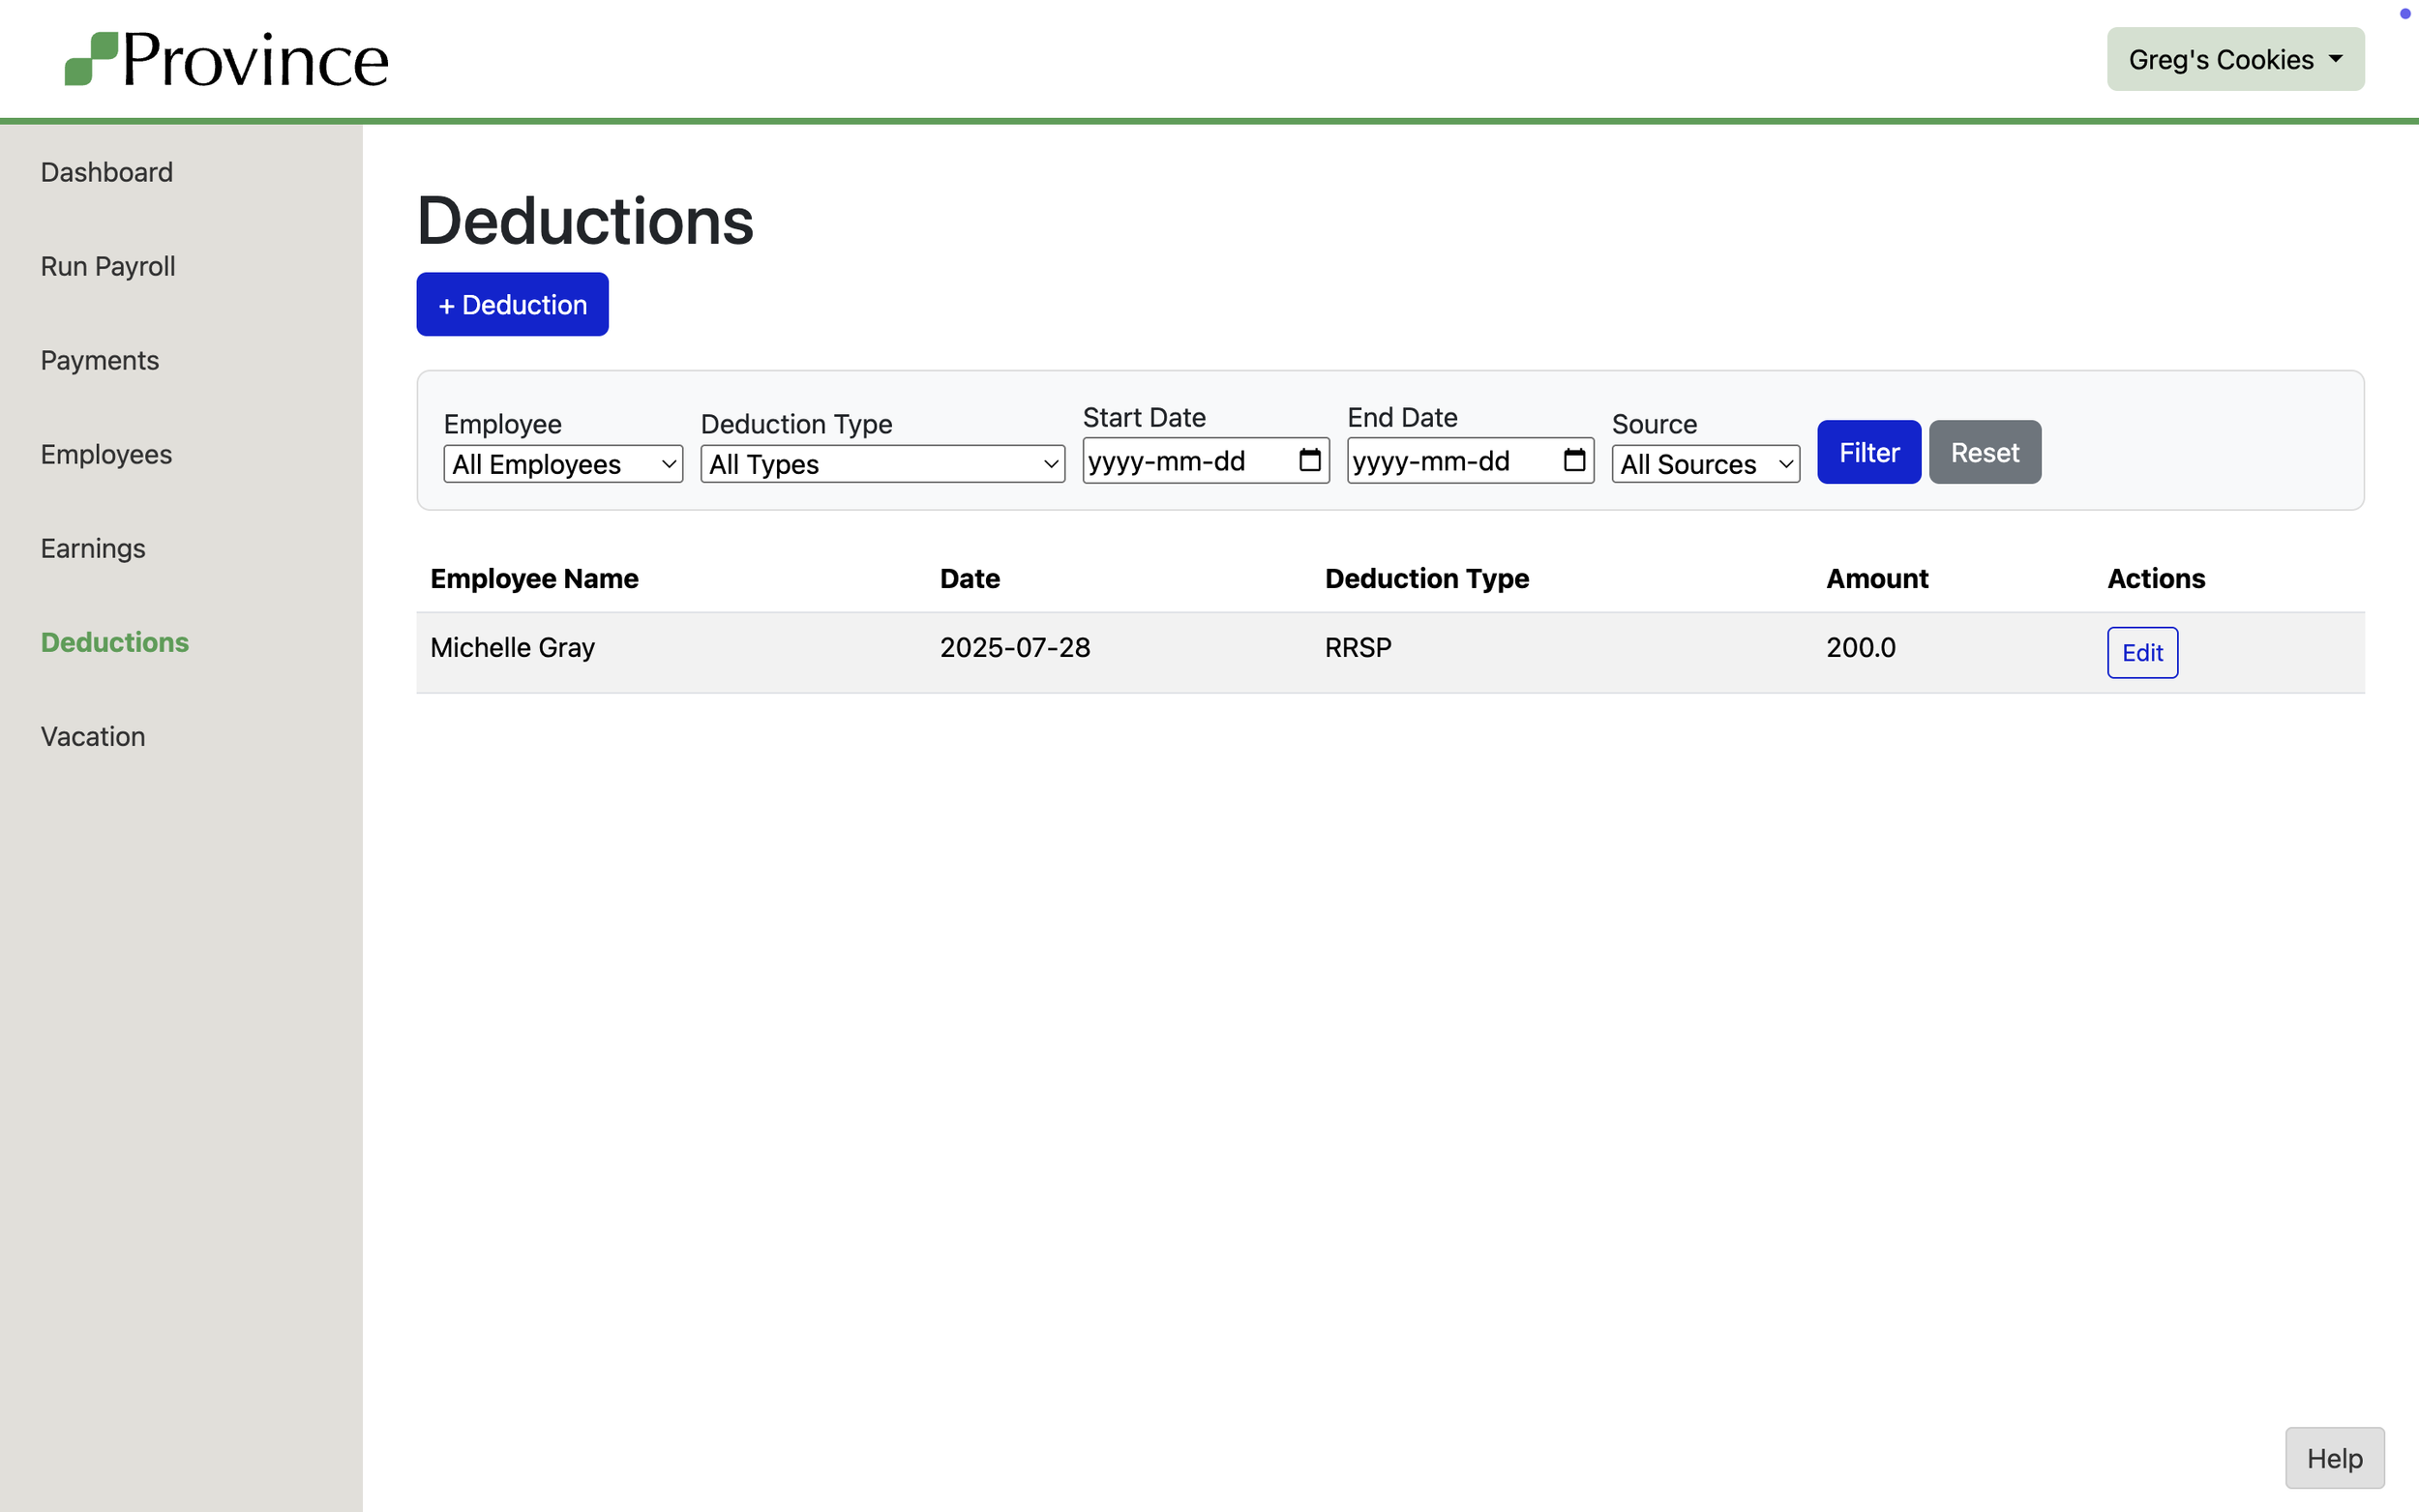Image resolution: width=2419 pixels, height=1512 pixels.
Task: Apply filters with Filter button
Action: [1868, 452]
